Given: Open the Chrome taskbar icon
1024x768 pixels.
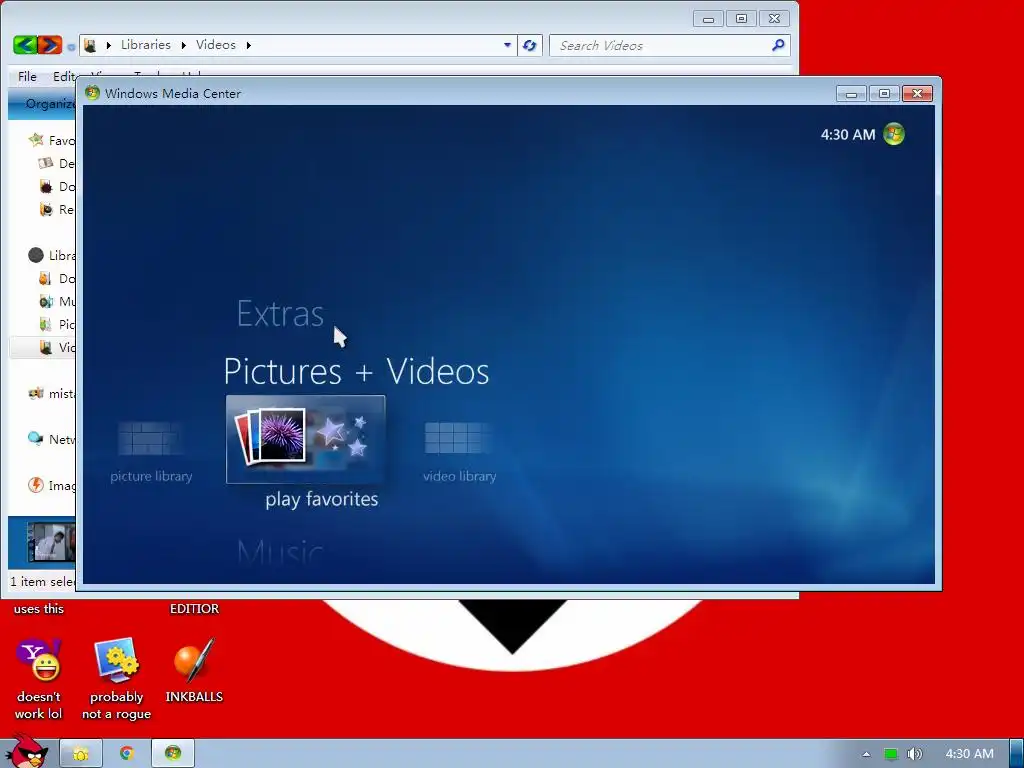Looking at the screenshot, I should point(127,754).
